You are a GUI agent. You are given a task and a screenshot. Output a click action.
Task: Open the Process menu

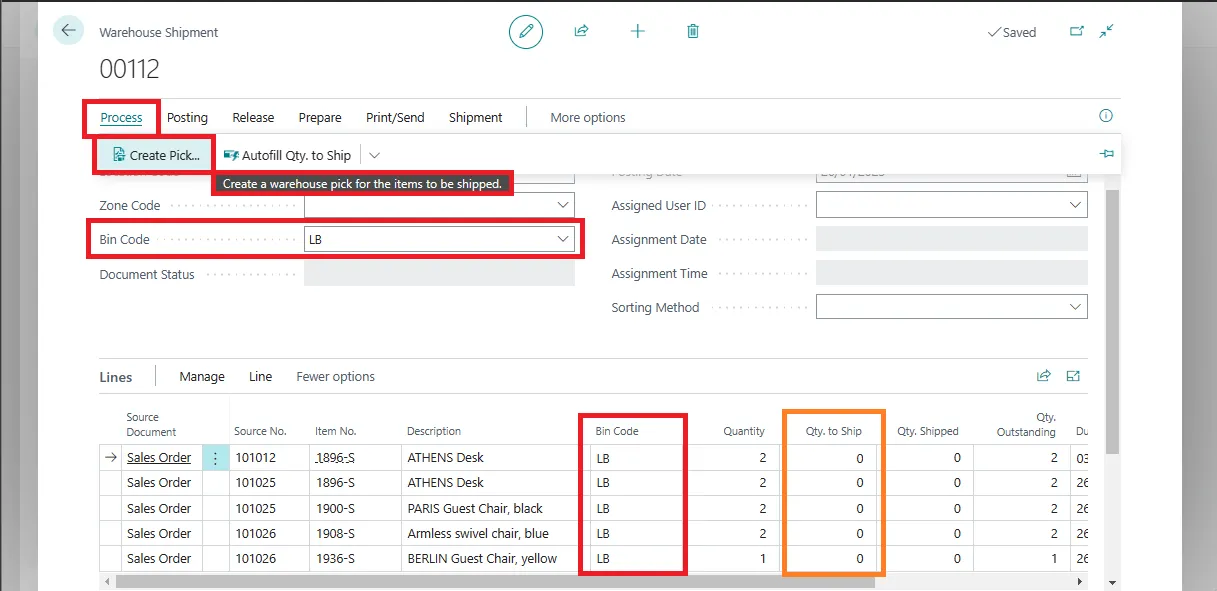pyautogui.click(x=121, y=117)
